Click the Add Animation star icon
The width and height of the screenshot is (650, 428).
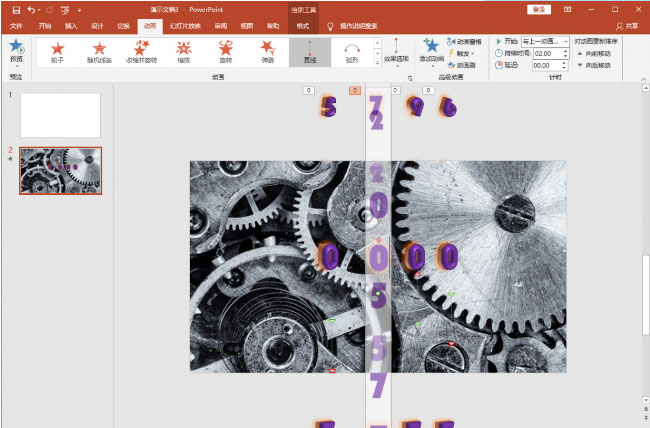coord(430,50)
